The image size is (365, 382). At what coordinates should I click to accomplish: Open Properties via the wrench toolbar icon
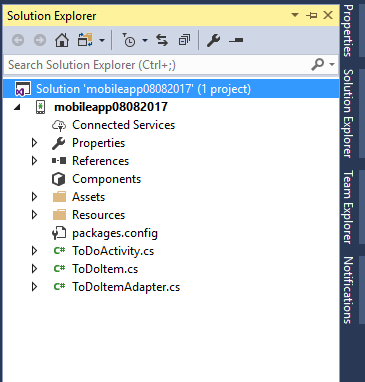pos(213,40)
